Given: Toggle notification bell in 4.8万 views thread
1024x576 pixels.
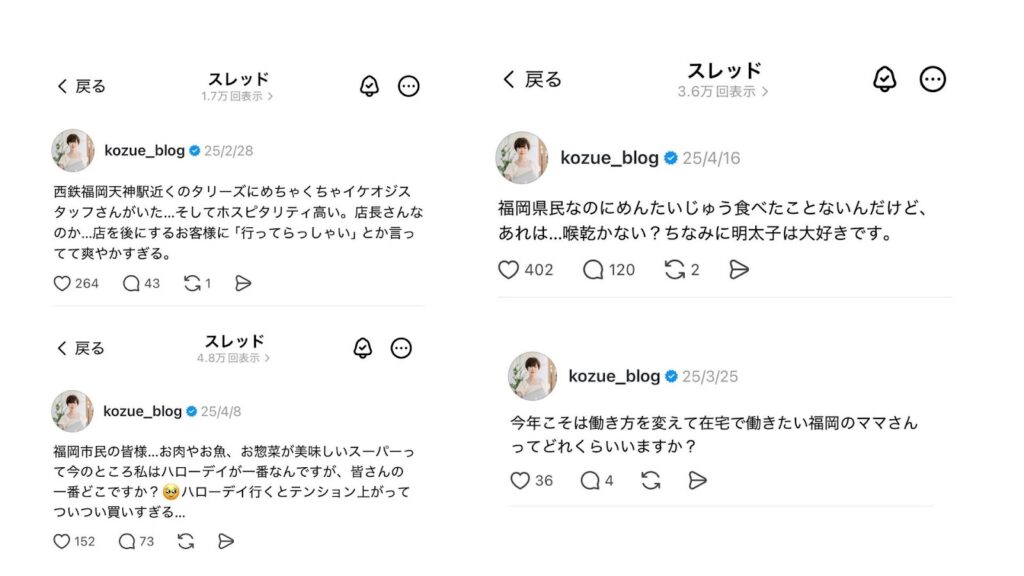Looking at the screenshot, I should (x=362, y=348).
